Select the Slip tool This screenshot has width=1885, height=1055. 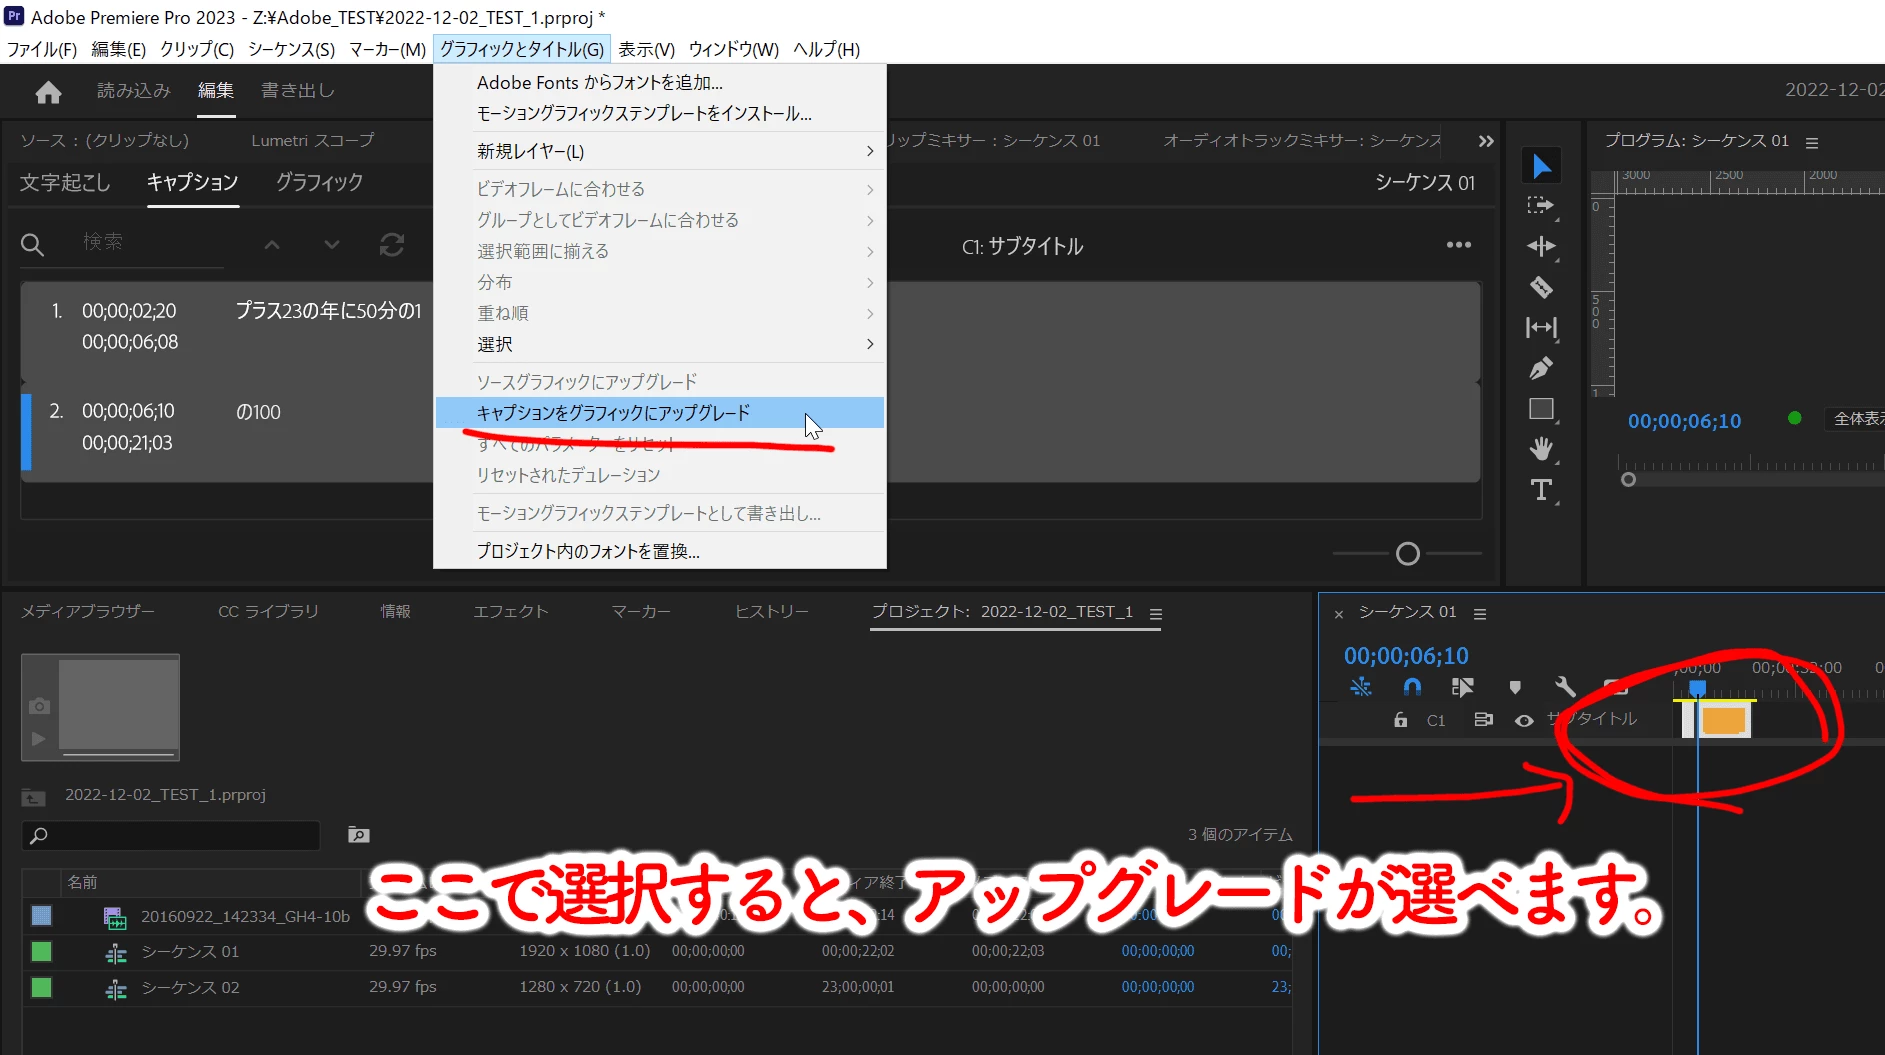tap(1541, 327)
